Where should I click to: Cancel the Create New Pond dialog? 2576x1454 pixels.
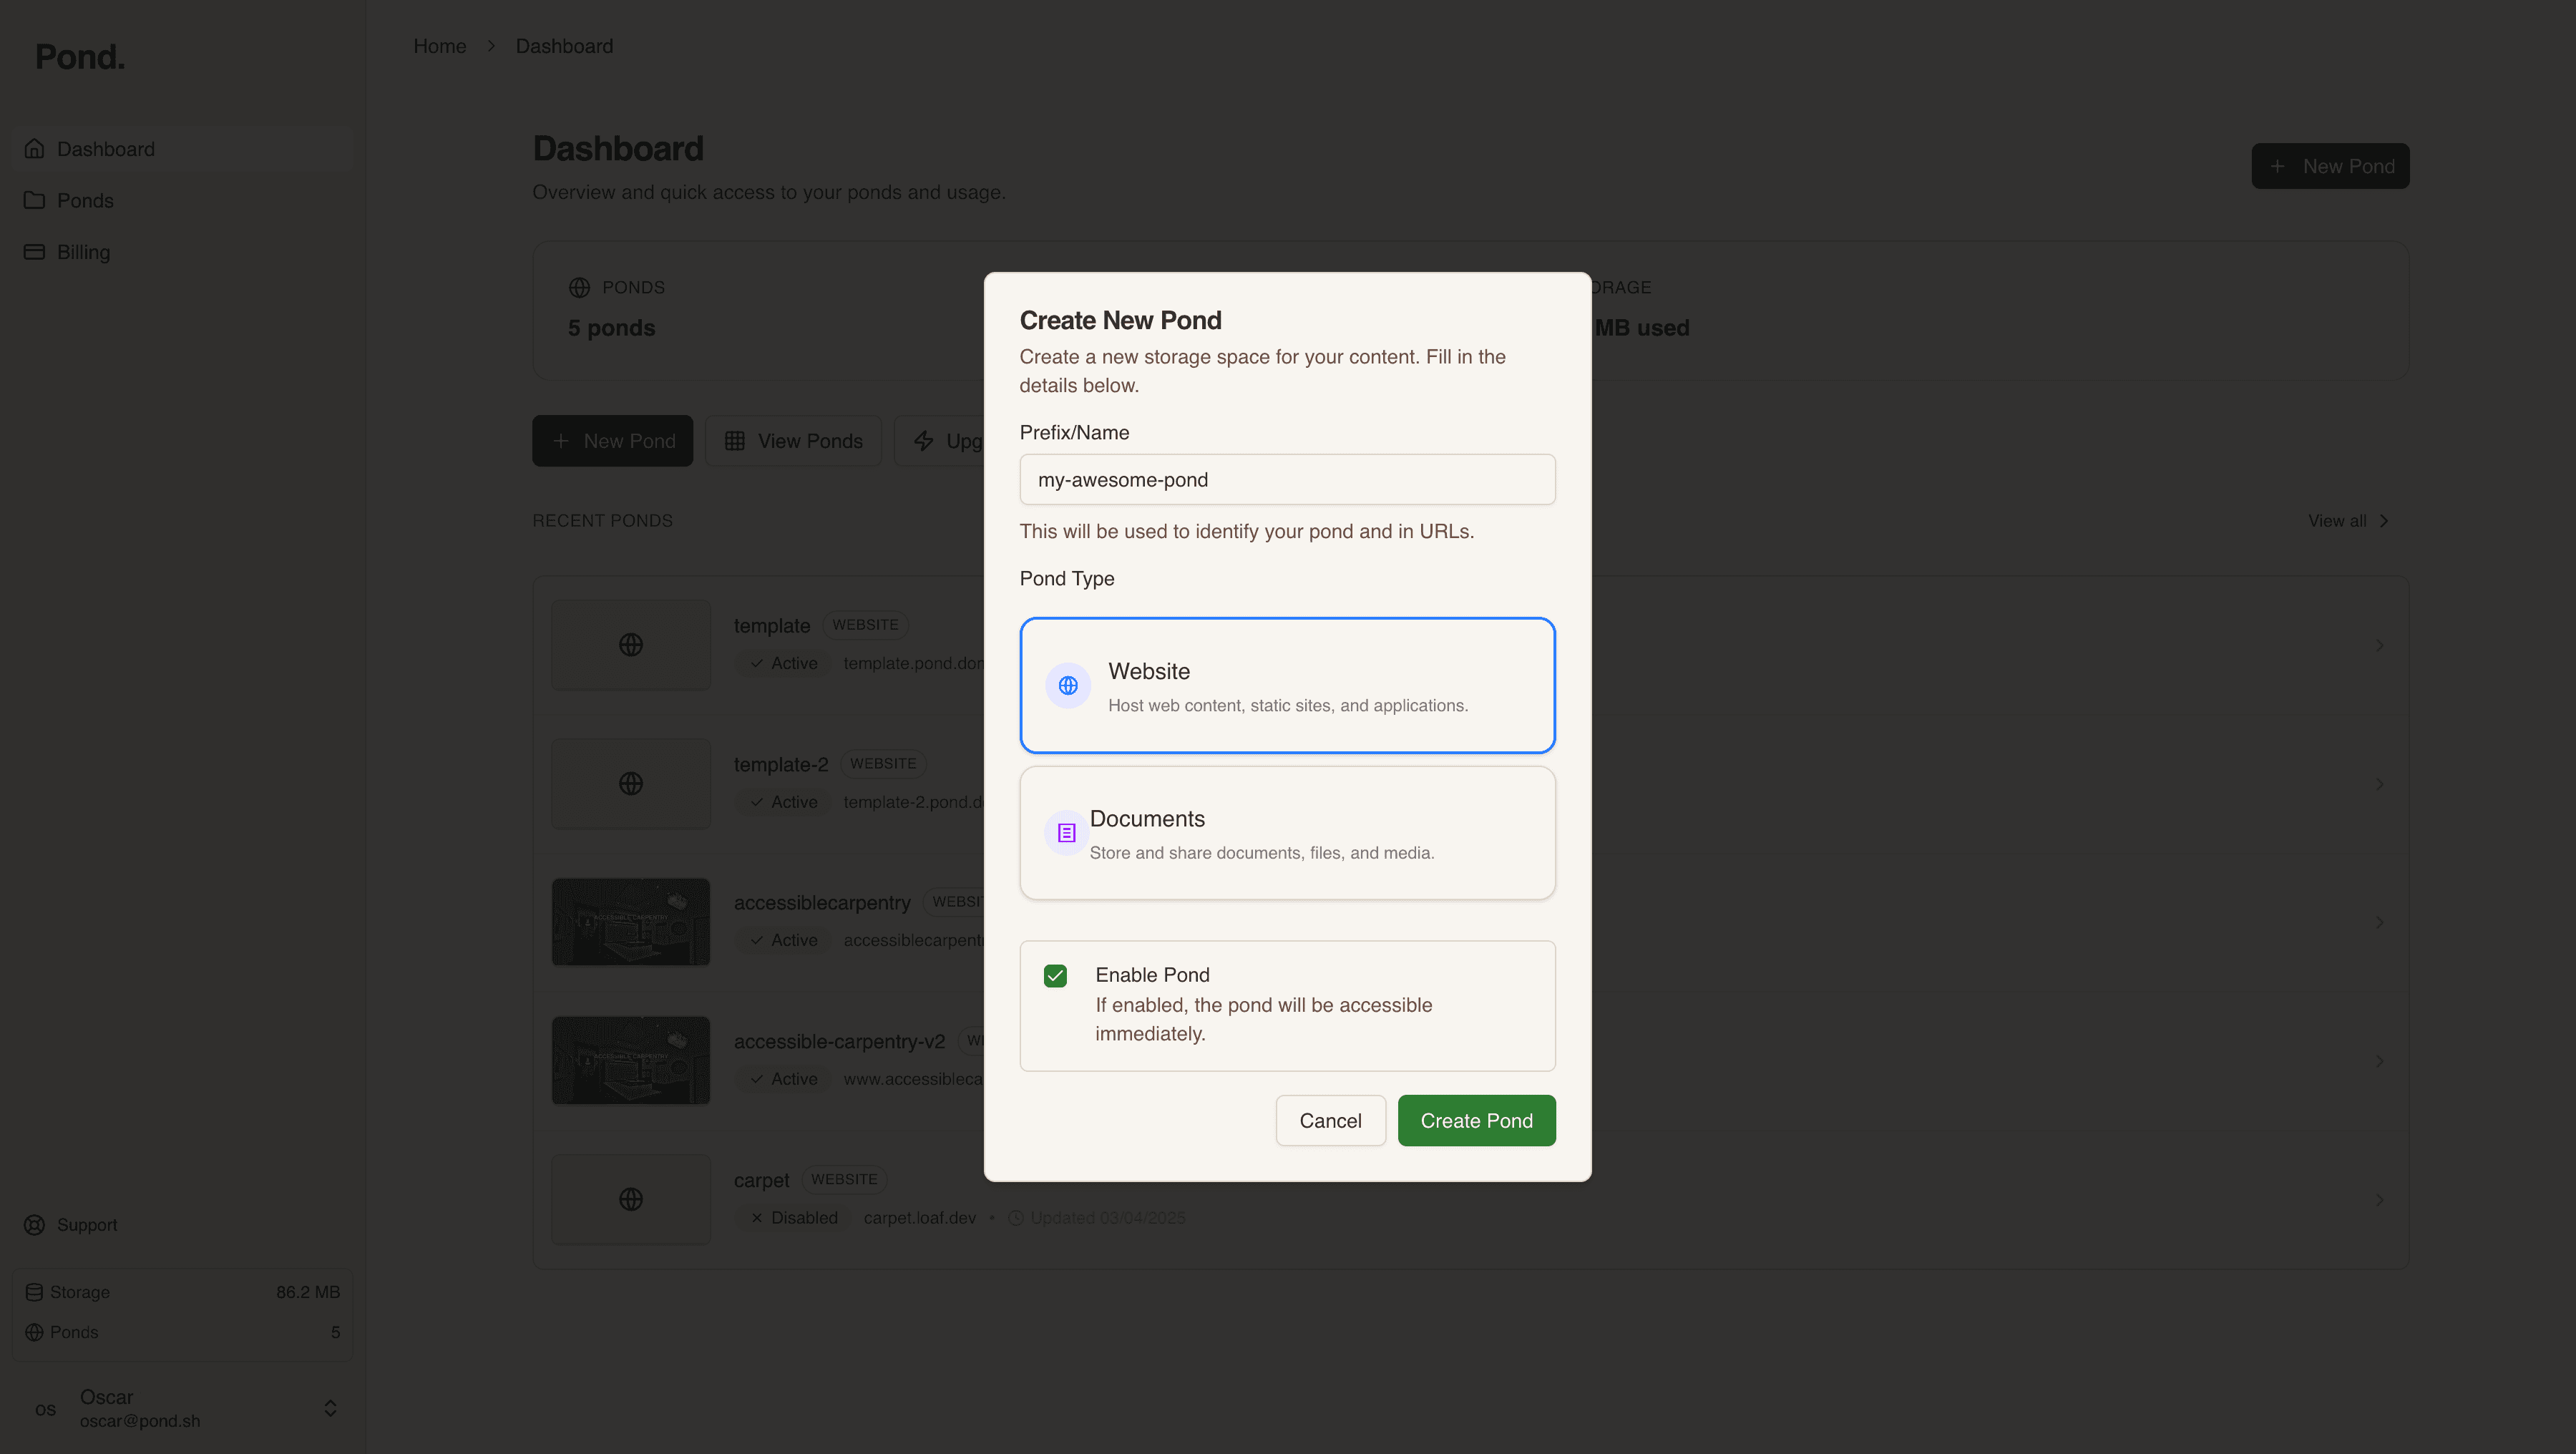(1330, 1120)
